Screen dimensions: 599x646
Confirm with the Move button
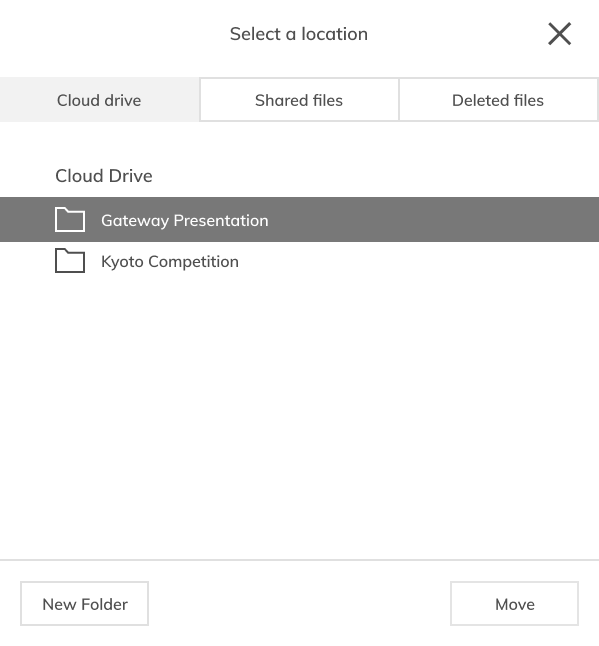515,604
